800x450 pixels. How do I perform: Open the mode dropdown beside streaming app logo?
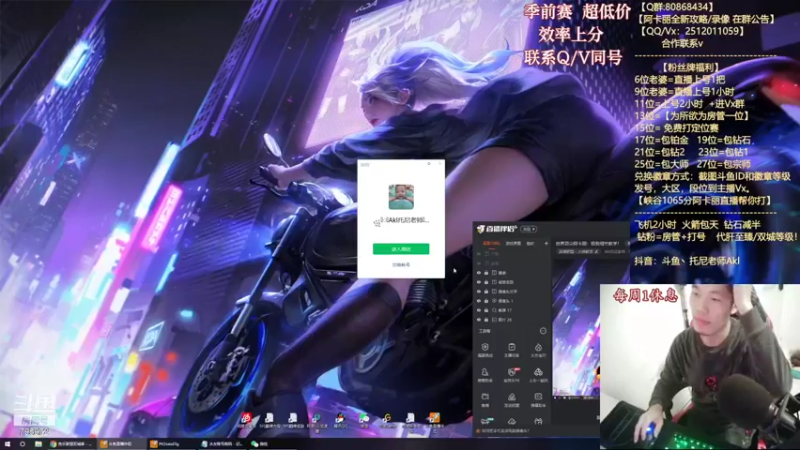pos(529,229)
